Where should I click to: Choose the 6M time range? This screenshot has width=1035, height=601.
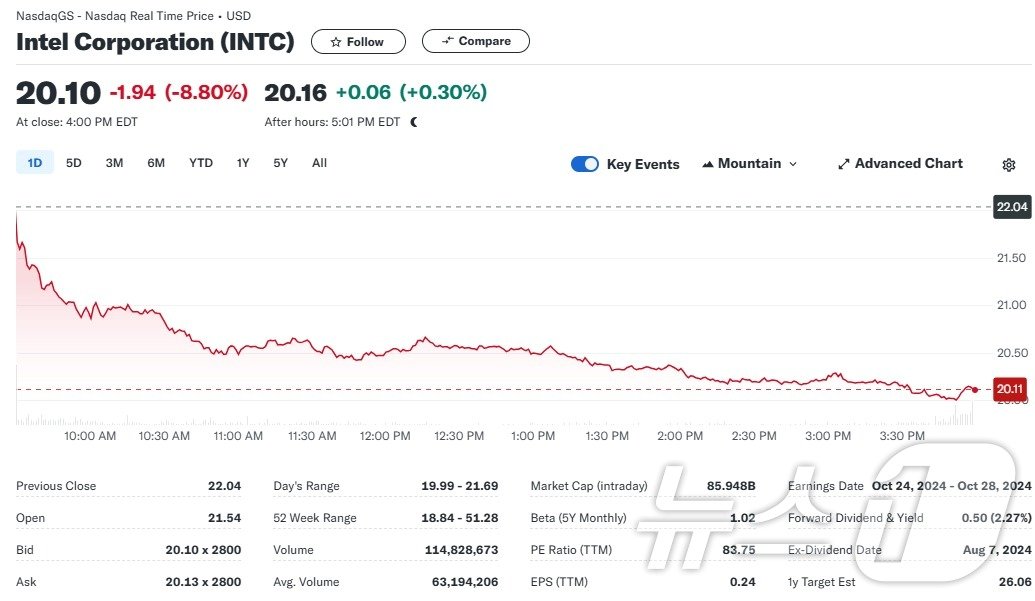coord(156,163)
